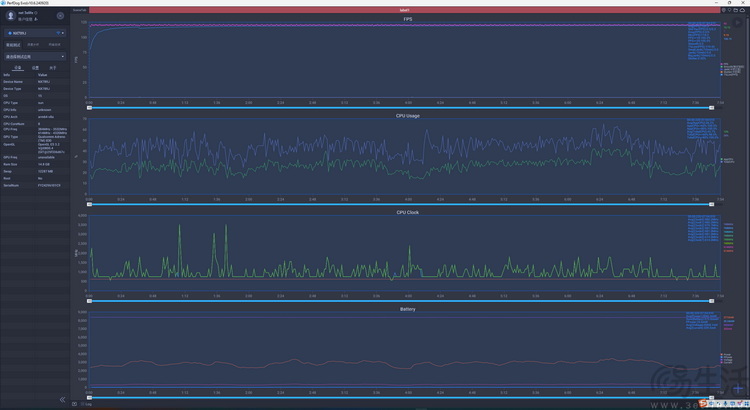
Task: Start recording with the play button
Action: tap(738, 22)
